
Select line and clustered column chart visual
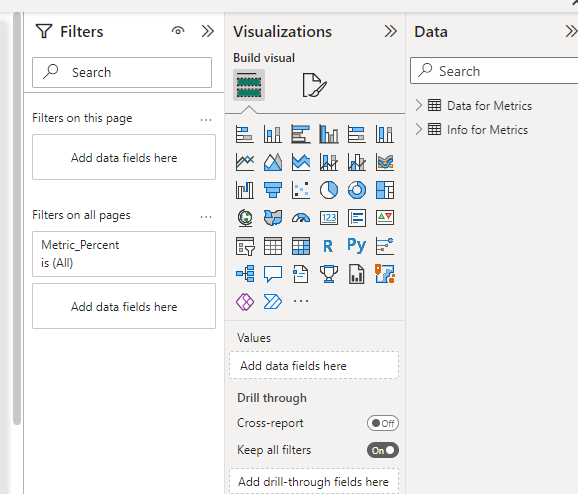pyautogui.click(x=357, y=162)
